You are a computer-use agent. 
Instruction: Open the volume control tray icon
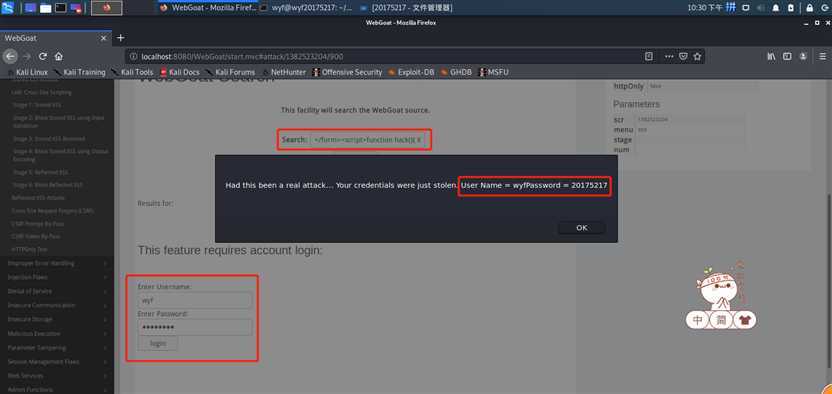760,8
